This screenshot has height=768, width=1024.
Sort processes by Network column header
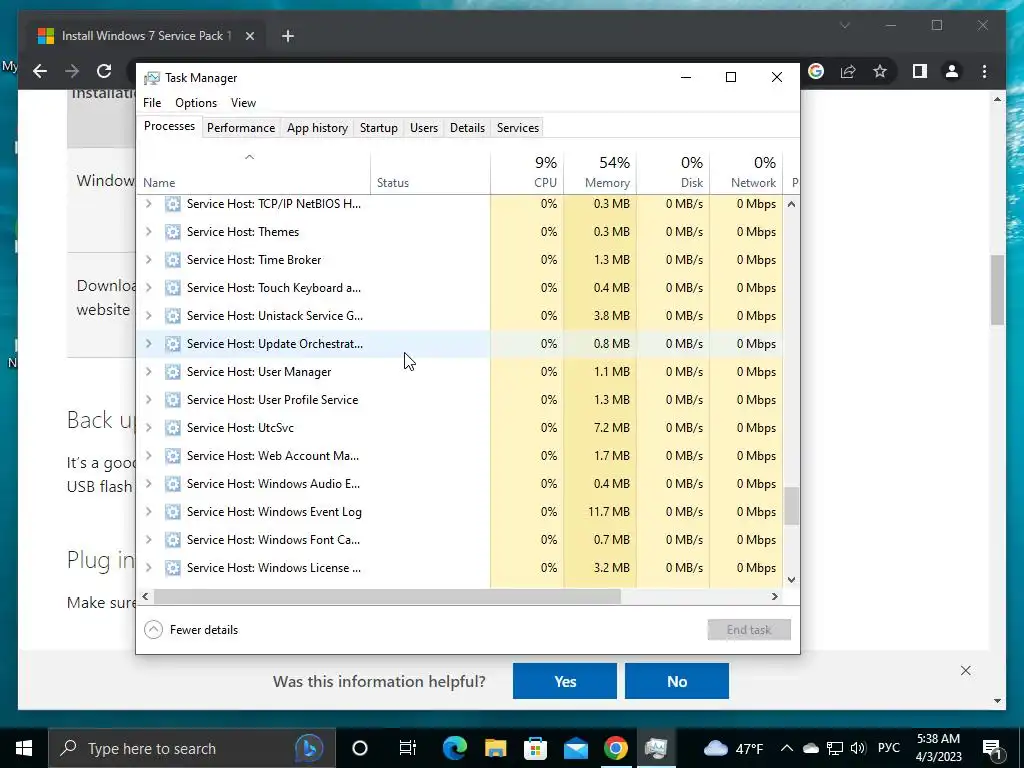tap(746, 173)
